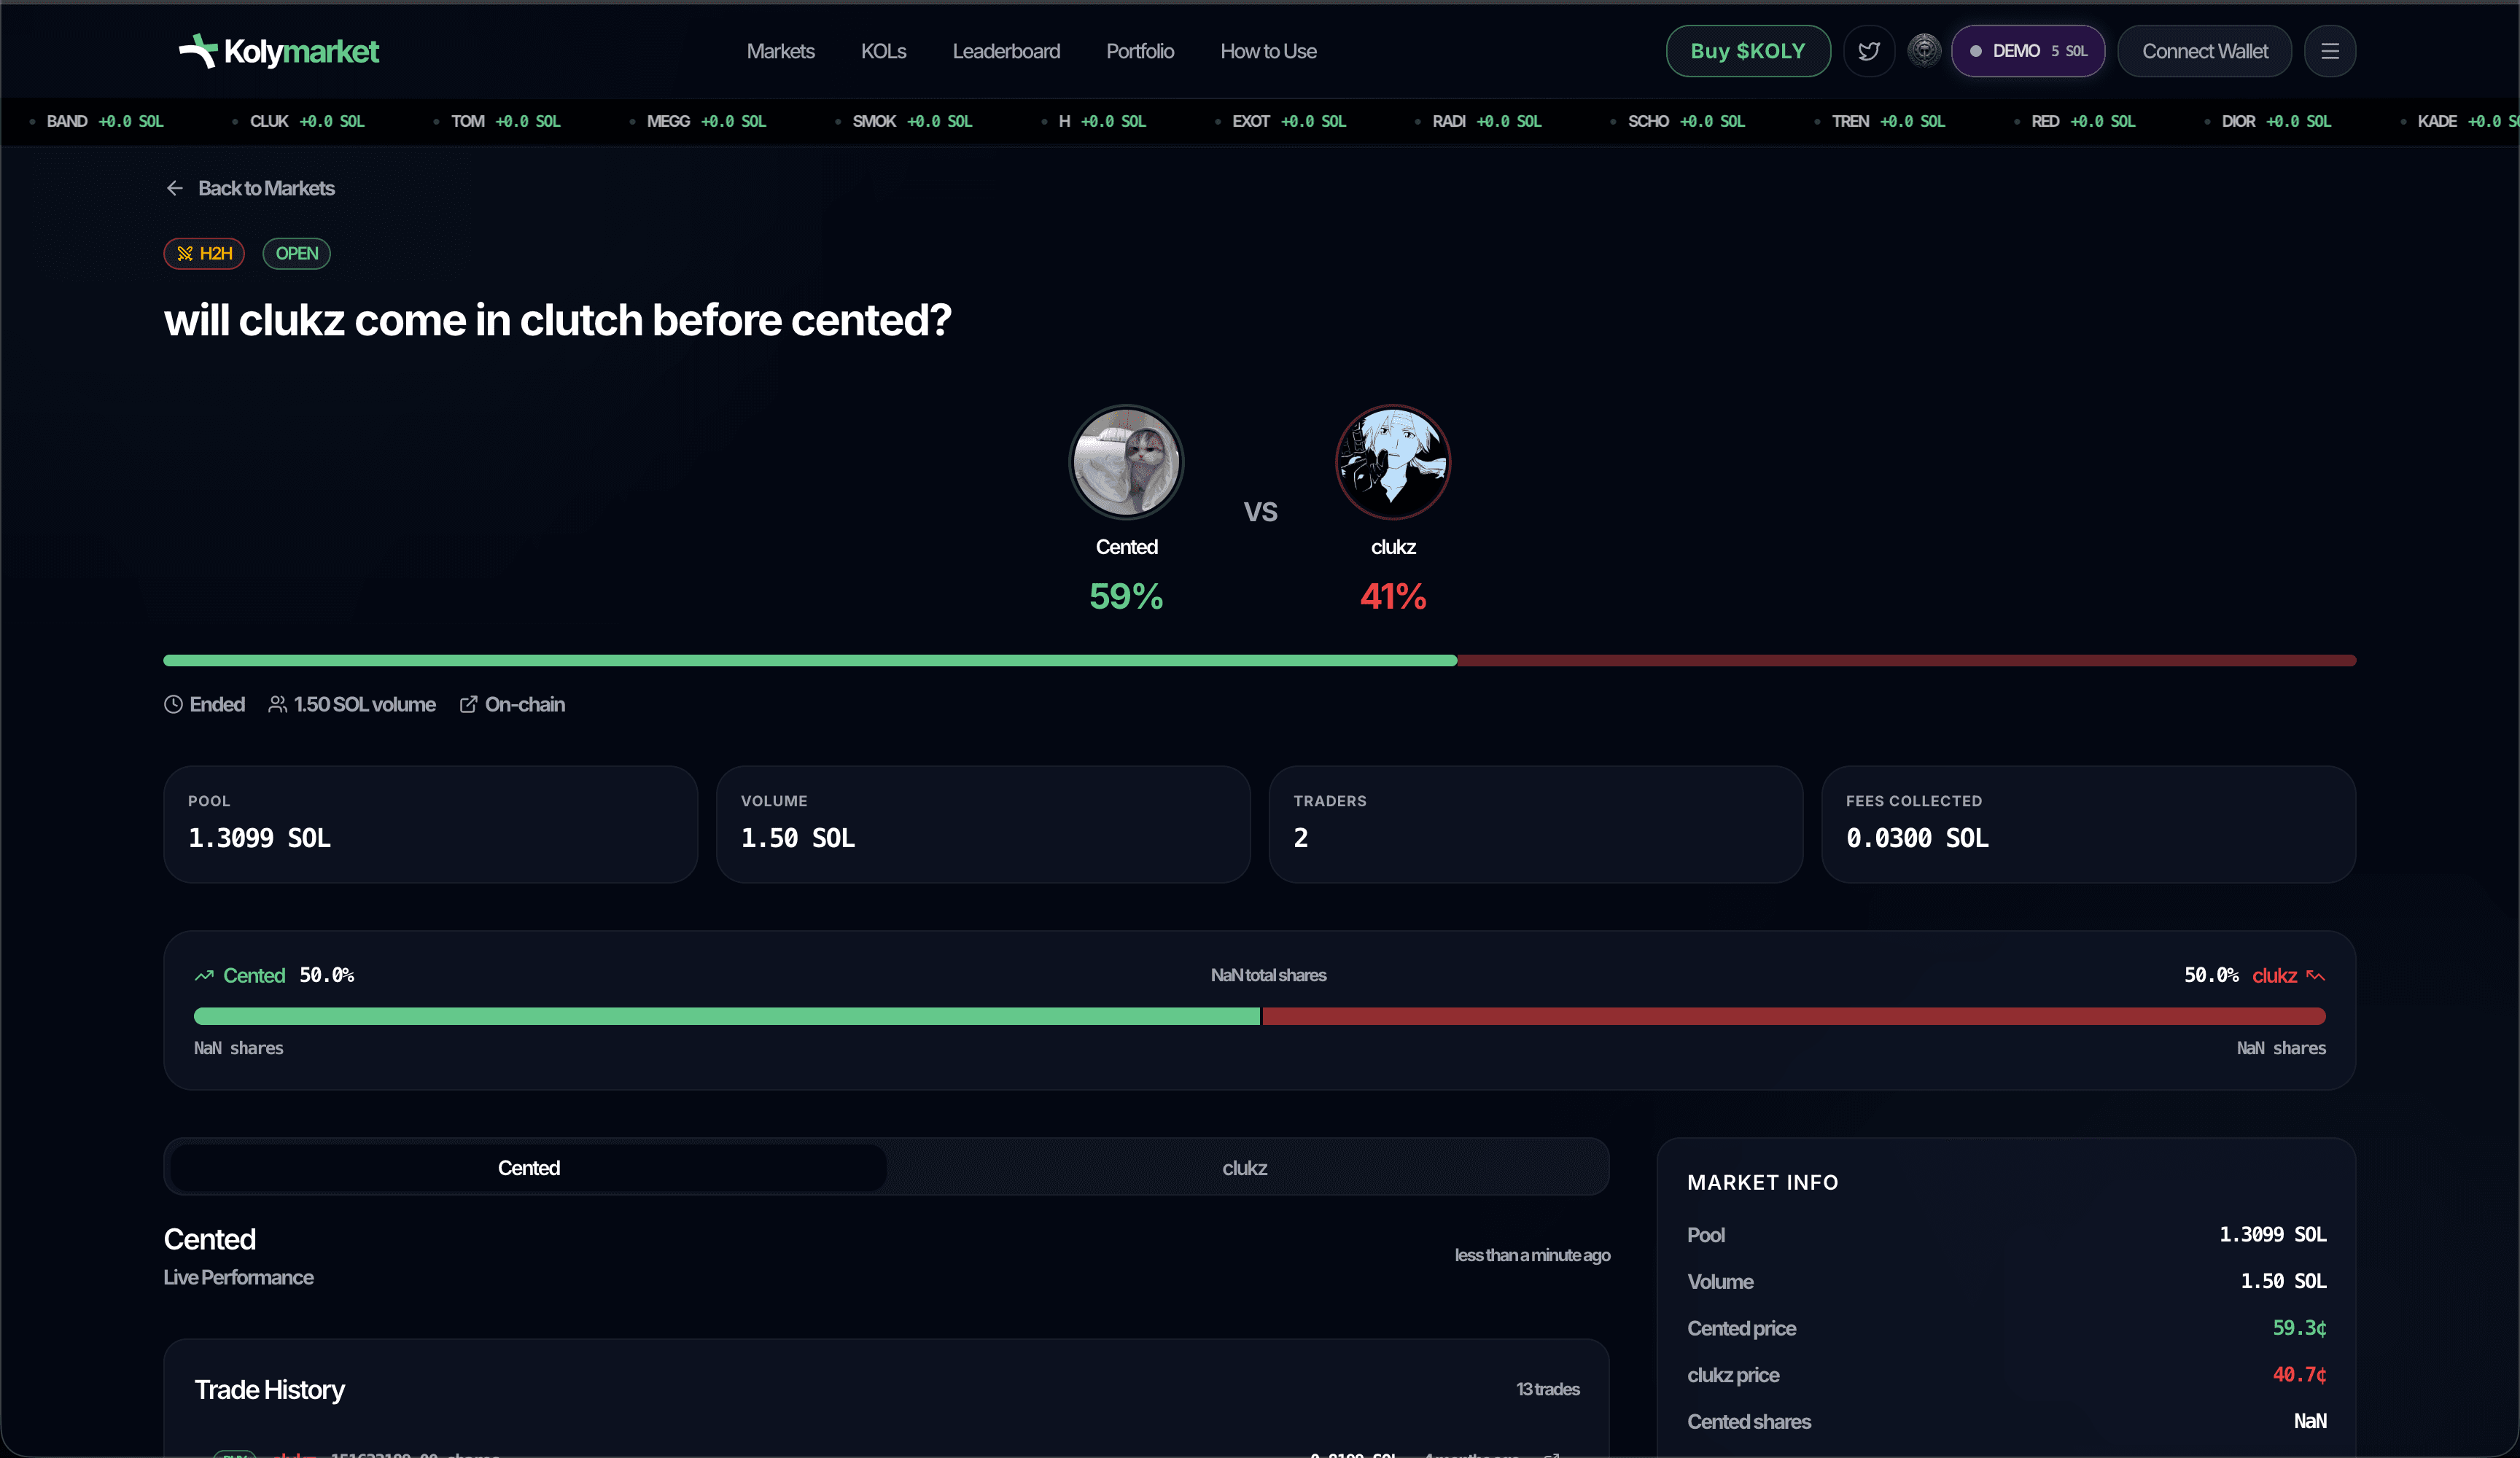
Task: Click the FEES COLLECTED 0.0300 SOL card
Action: (x=2088, y=824)
